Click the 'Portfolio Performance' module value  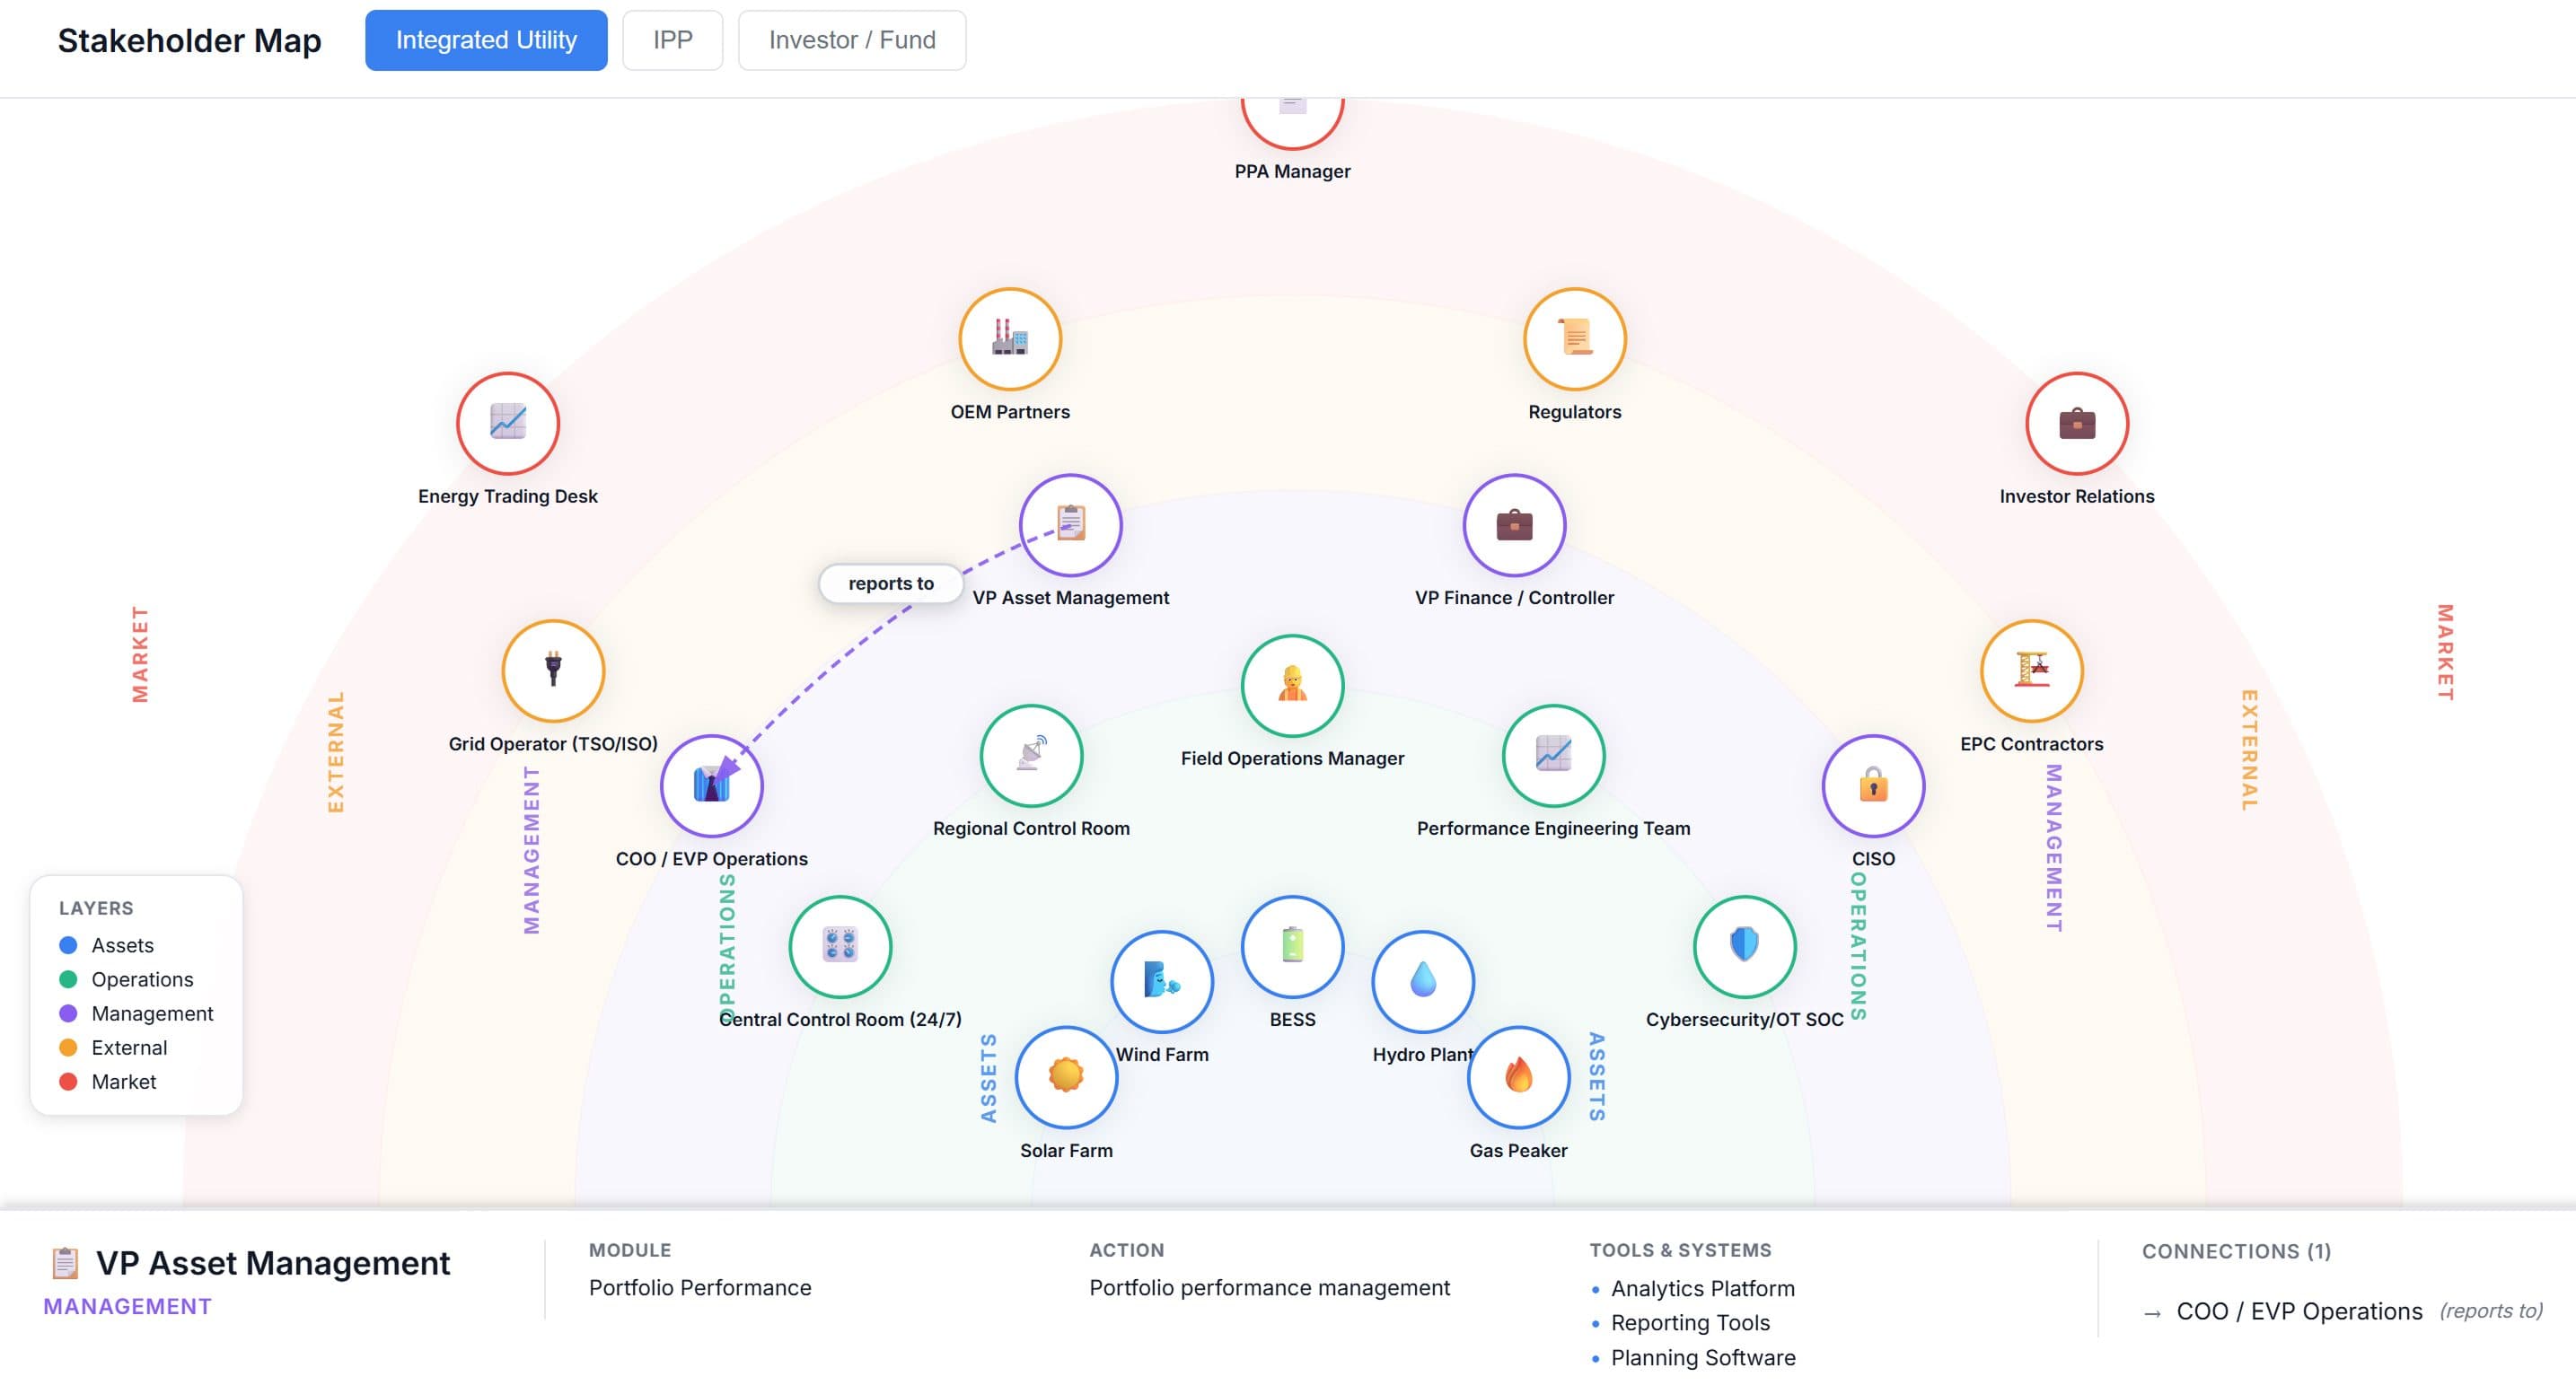point(700,1287)
